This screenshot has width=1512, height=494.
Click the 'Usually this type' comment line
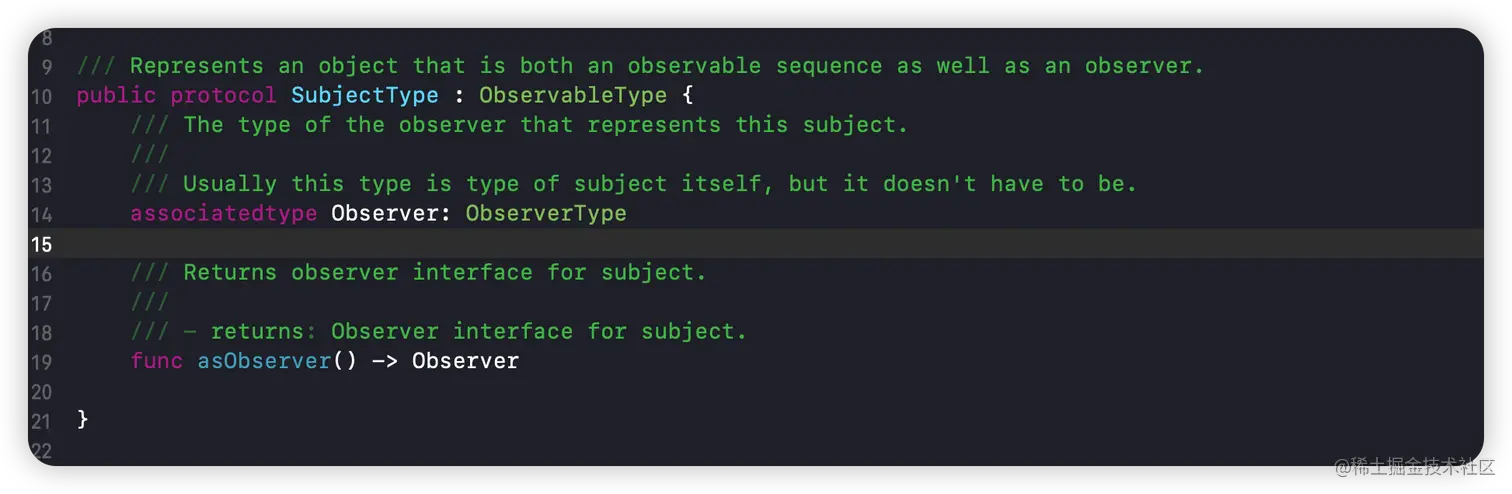(660, 185)
